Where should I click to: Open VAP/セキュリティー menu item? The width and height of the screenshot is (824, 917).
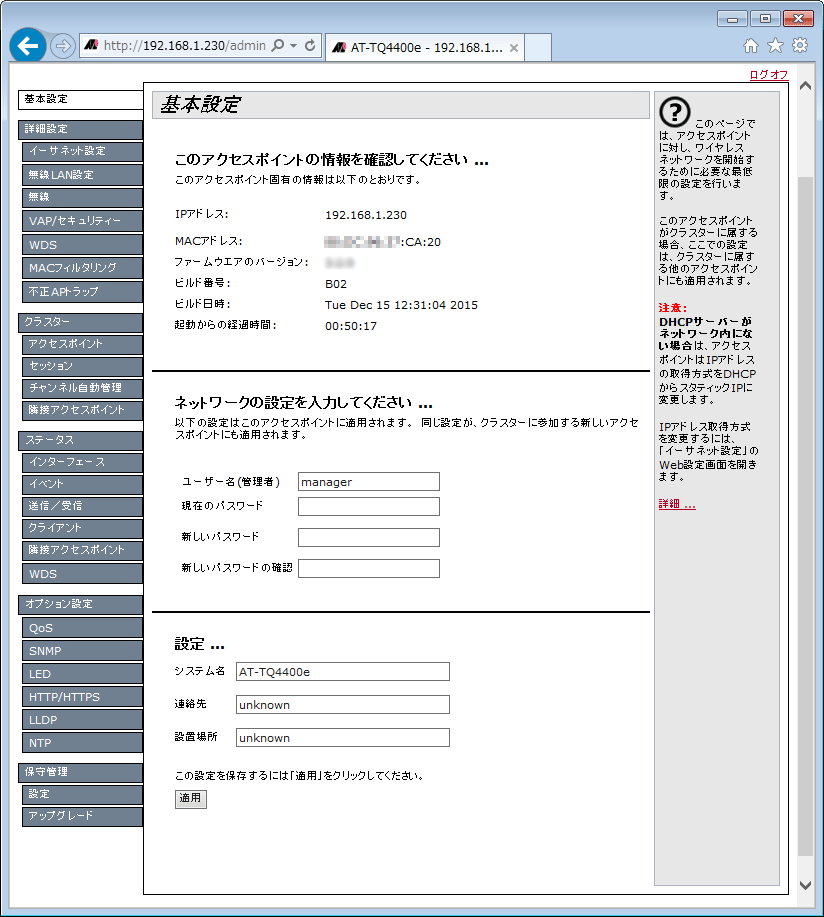coord(82,221)
